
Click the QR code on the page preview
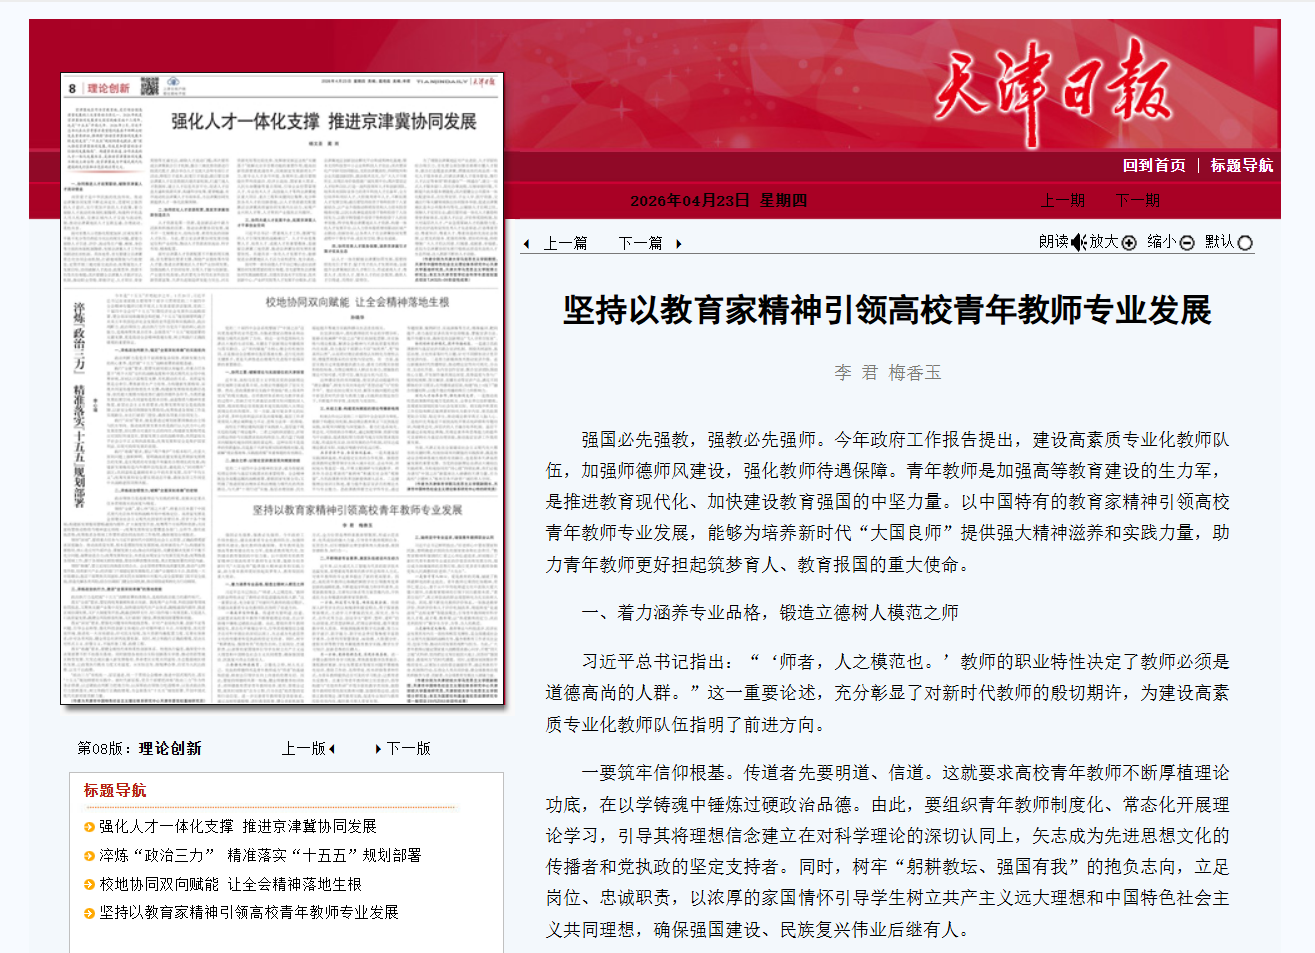click(x=149, y=86)
